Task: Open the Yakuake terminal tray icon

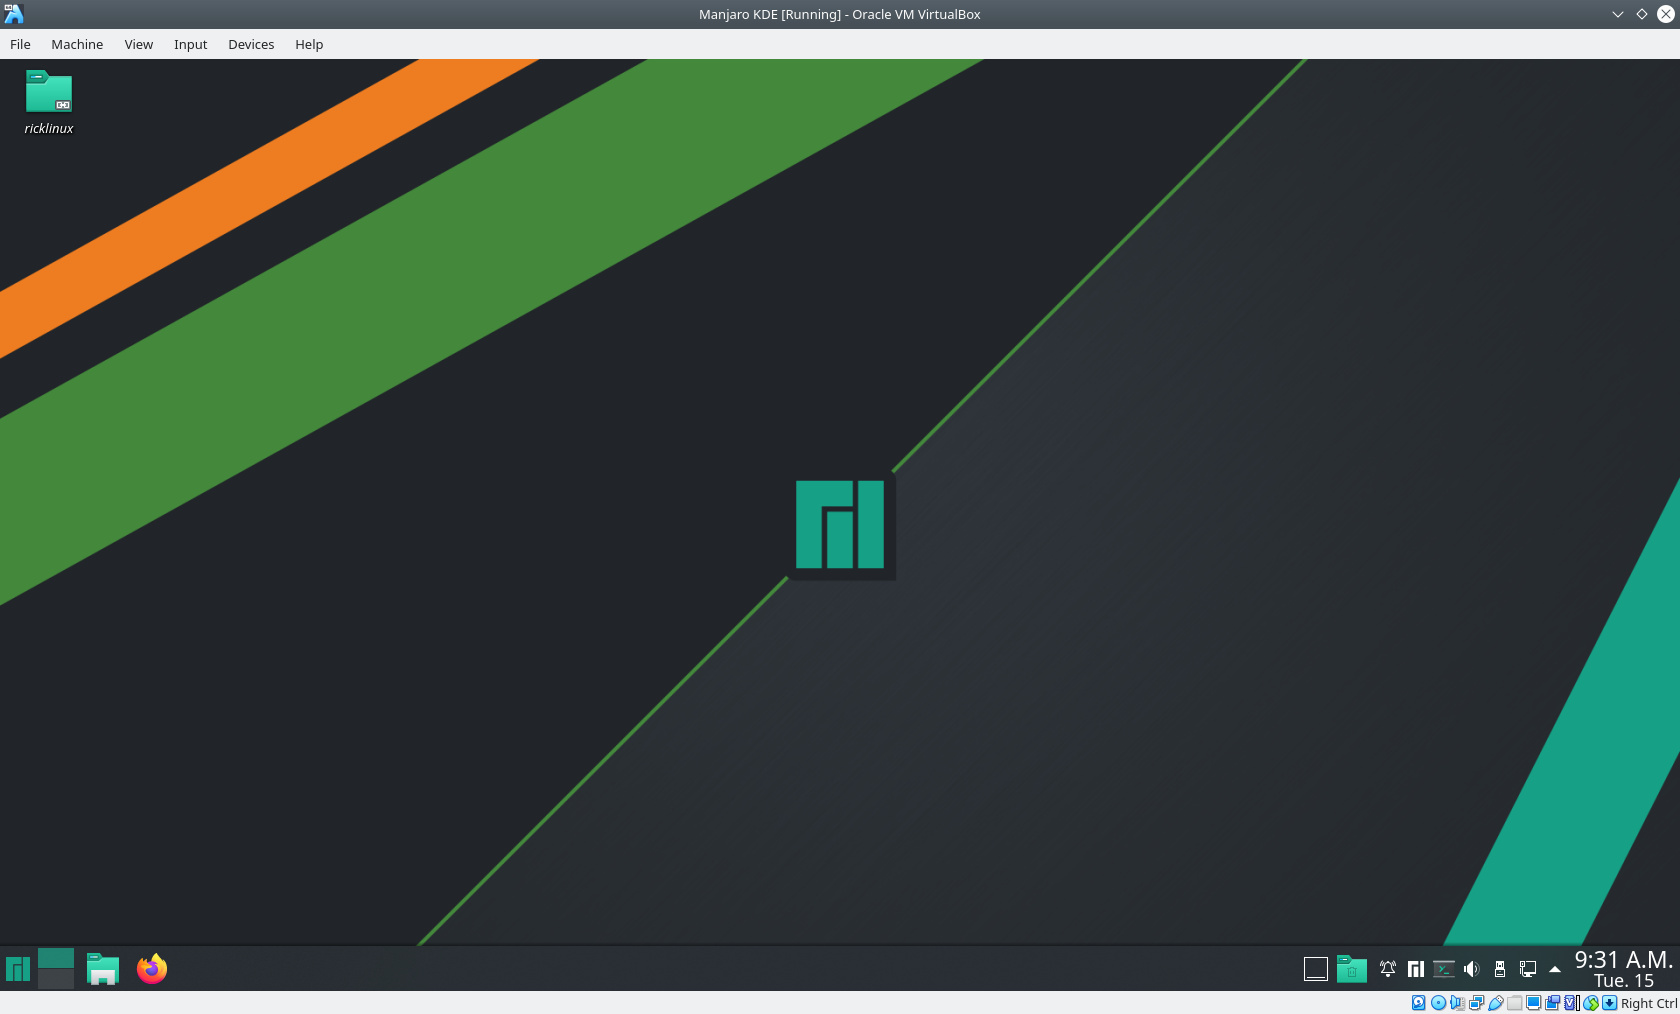Action: [1444, 968]
